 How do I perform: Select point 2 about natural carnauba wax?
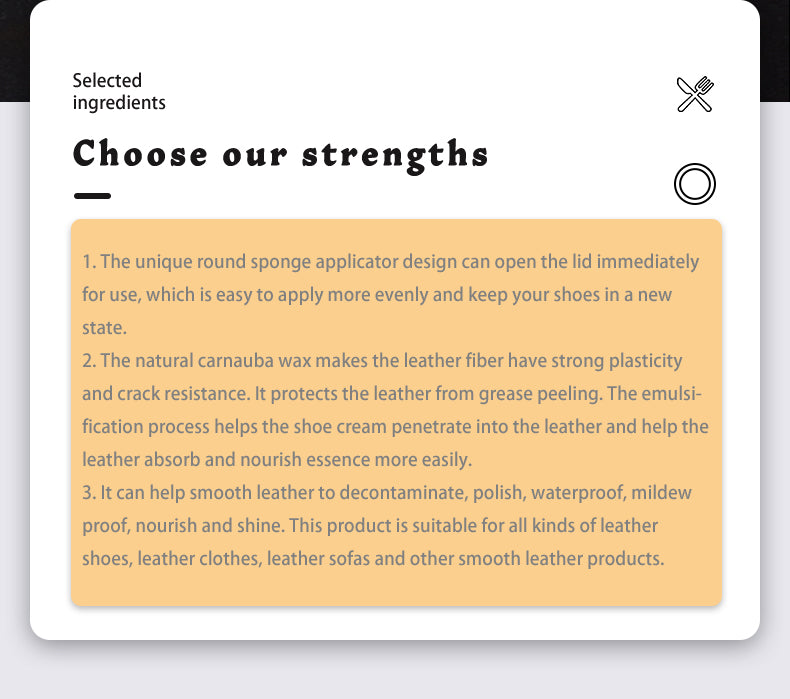tap(382, 360)
